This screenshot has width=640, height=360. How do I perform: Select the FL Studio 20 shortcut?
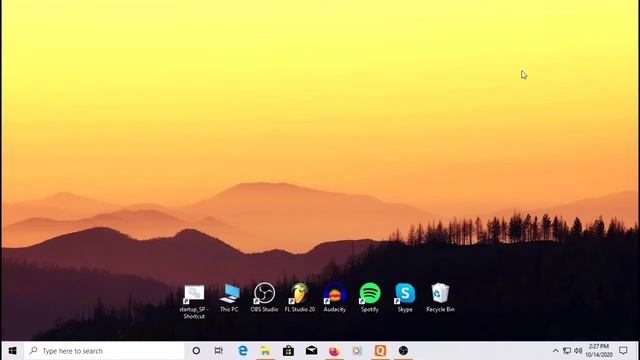(x=300, y=298)
